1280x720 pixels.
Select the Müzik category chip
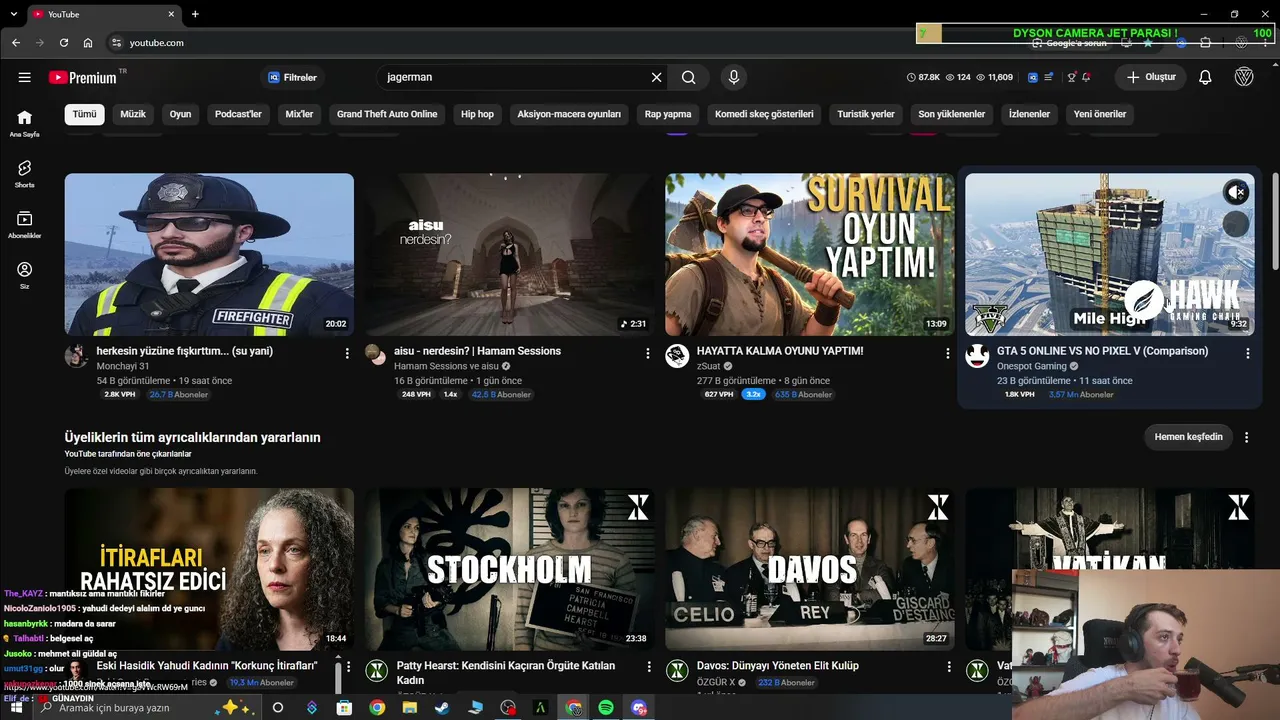(133, 114)
